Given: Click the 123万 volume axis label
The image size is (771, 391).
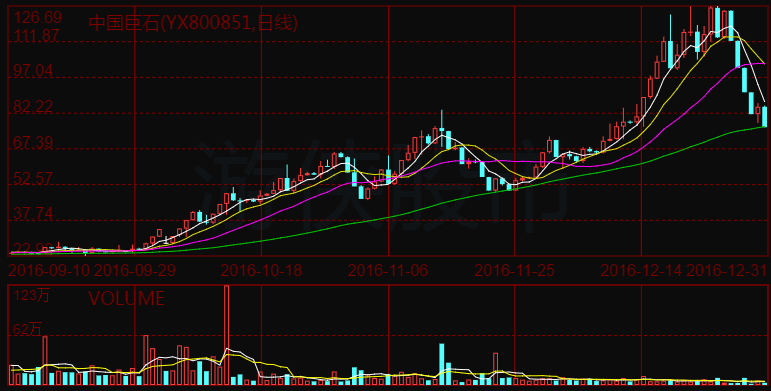Looking at the screenshot, I should (31, 295).
